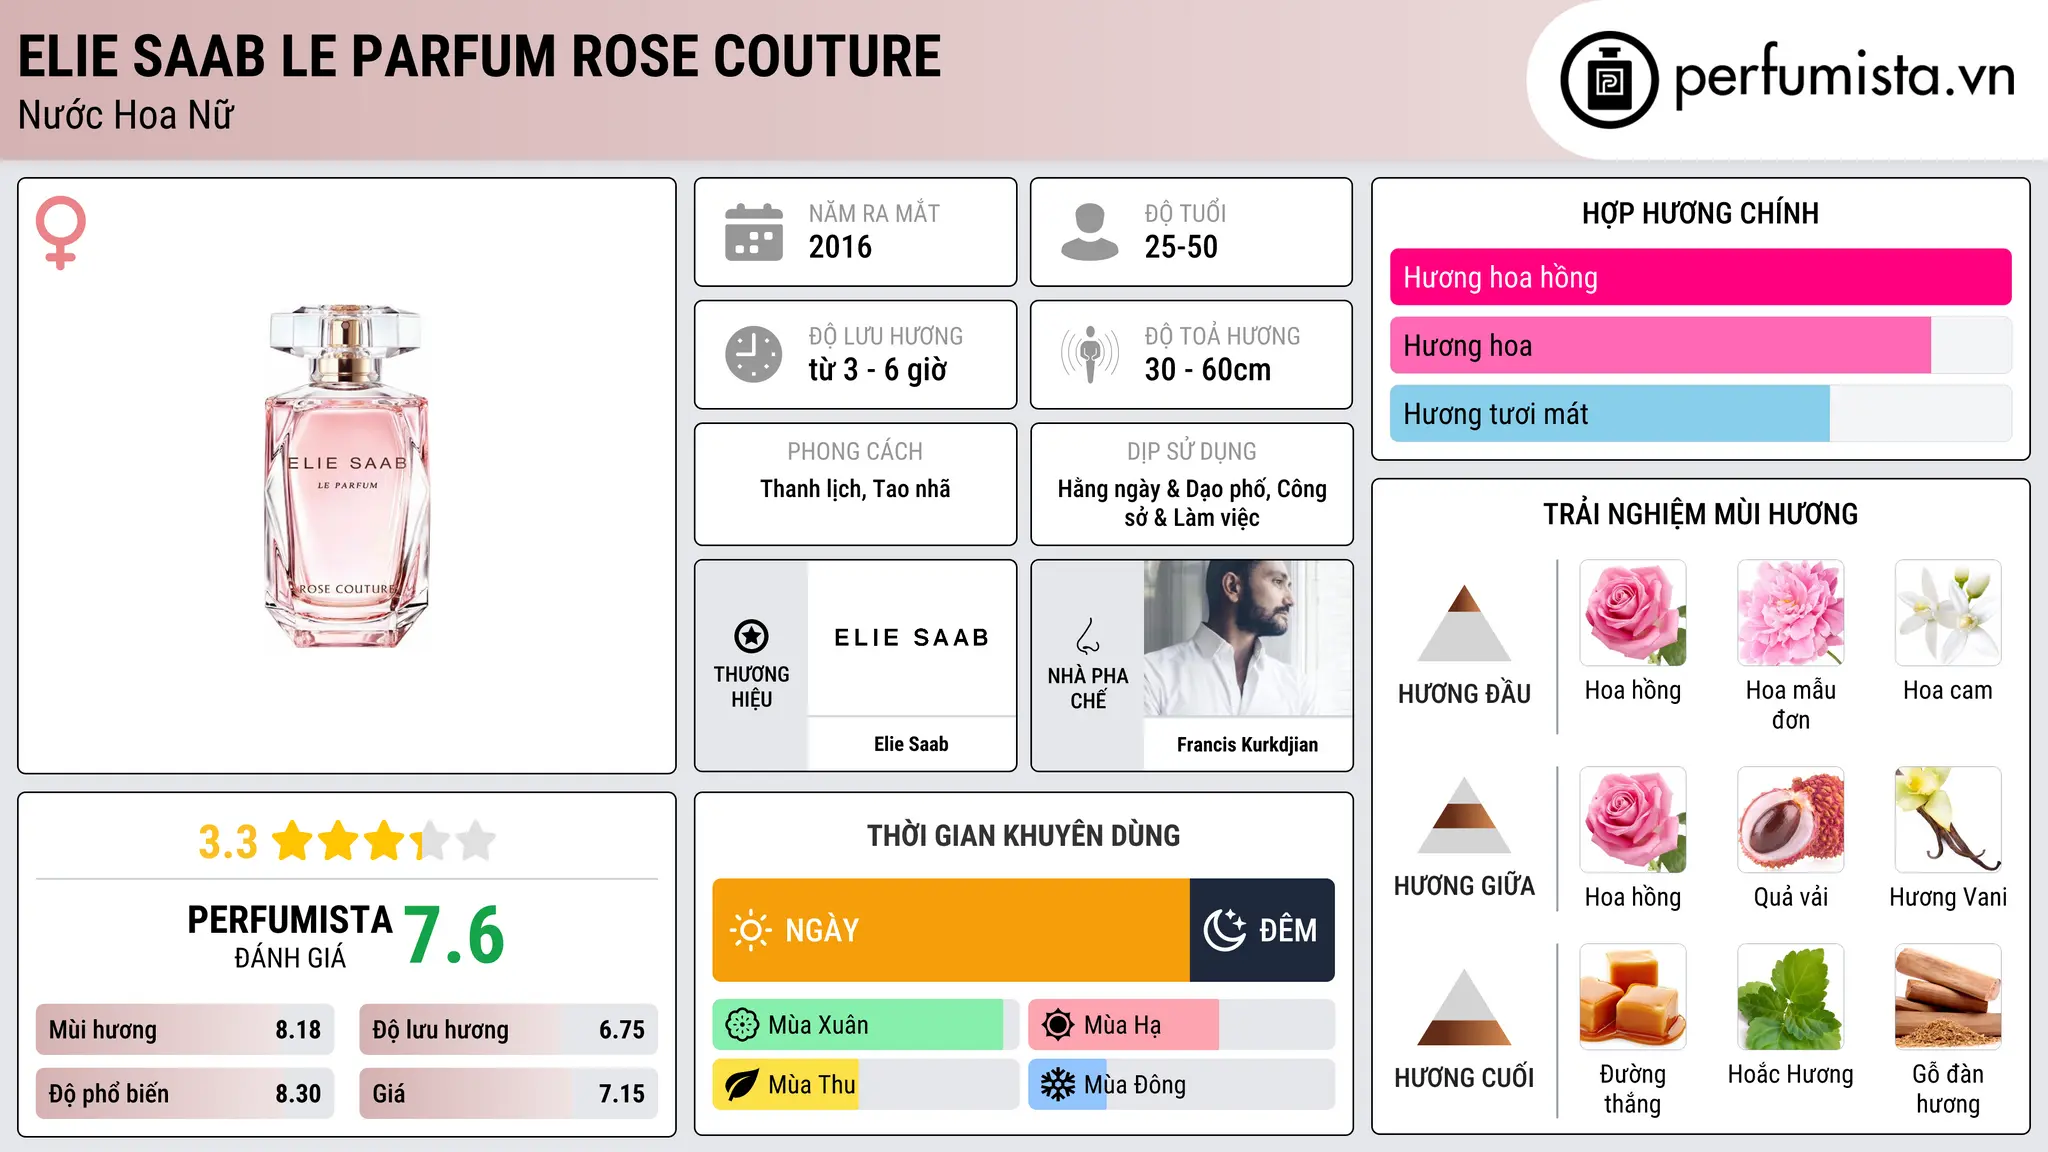Click the green 7.6 Perfumista score
2048x1152 pixels.
point(454,935)
